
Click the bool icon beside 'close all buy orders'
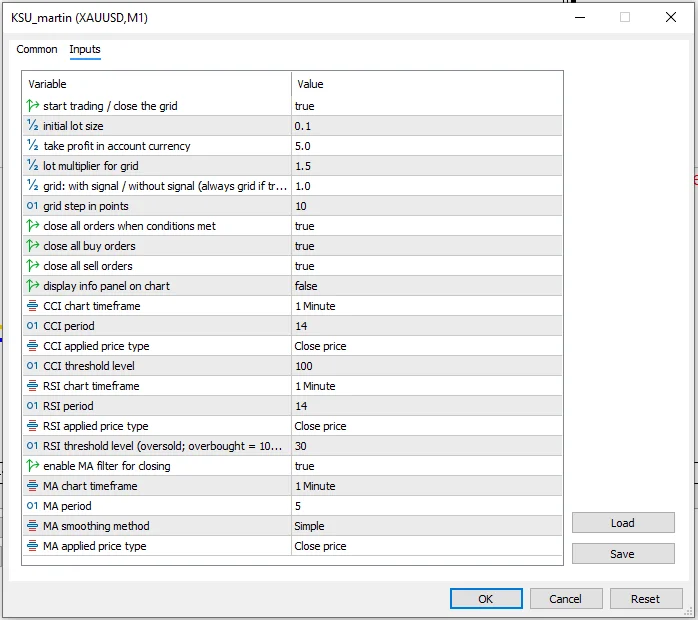click(x=32, y=246)
